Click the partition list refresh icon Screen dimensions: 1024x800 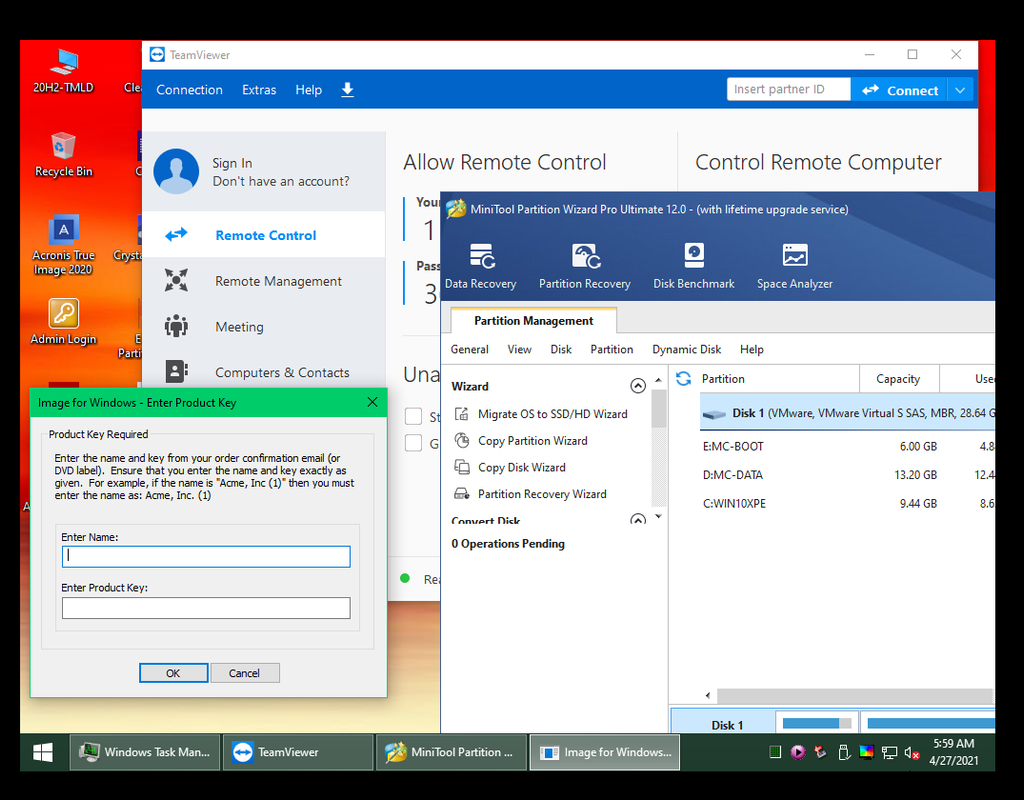[683, 379]
